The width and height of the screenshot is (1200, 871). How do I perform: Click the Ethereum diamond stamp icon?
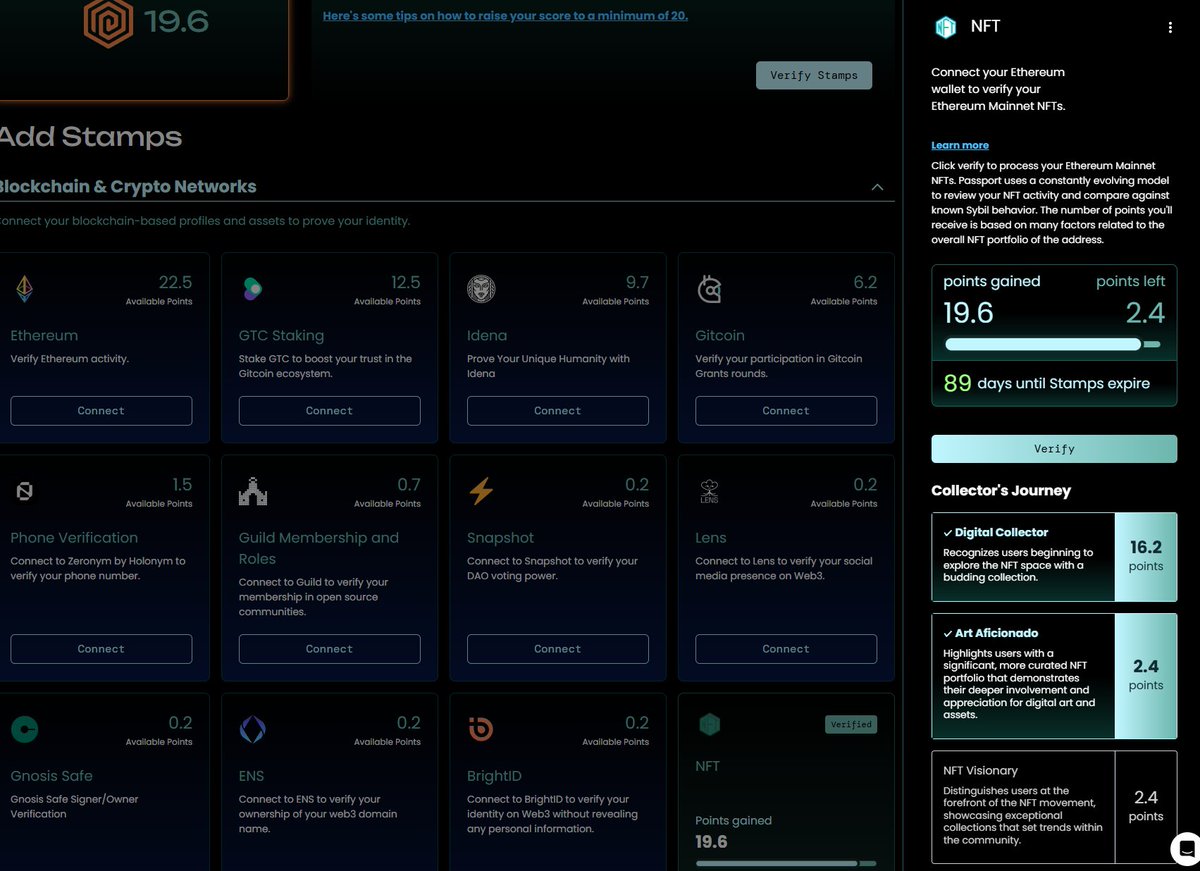click(24, 290)
